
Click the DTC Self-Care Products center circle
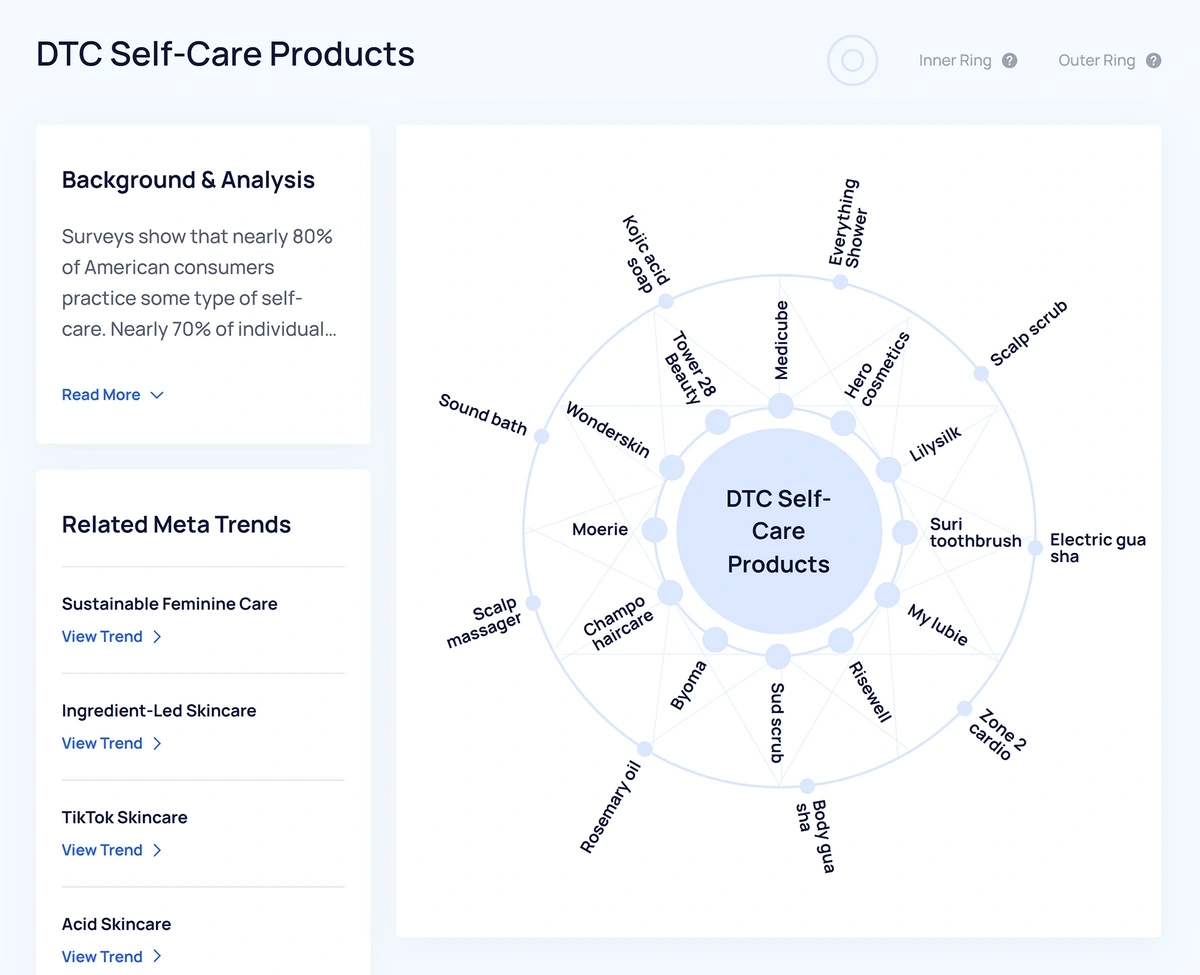(778, 530)
